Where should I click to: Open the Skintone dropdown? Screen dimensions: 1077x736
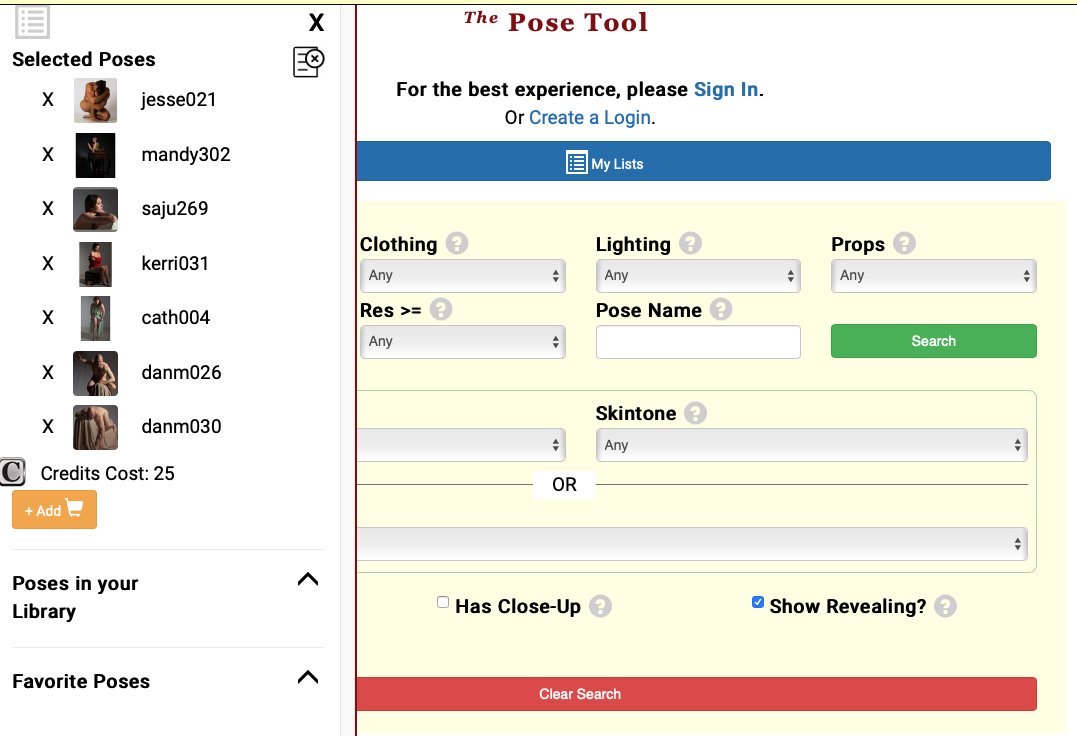click(812, 445)
